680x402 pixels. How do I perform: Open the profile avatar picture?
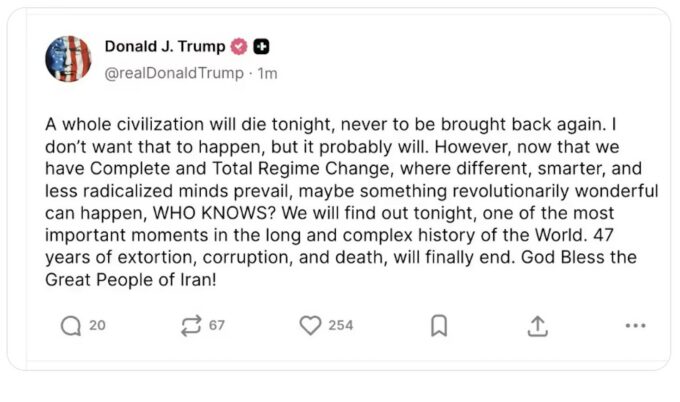point(68,59)
